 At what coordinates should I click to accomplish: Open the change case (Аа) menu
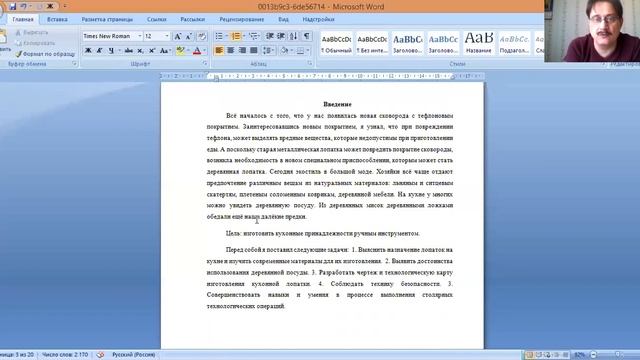click(x=164, y=51)
